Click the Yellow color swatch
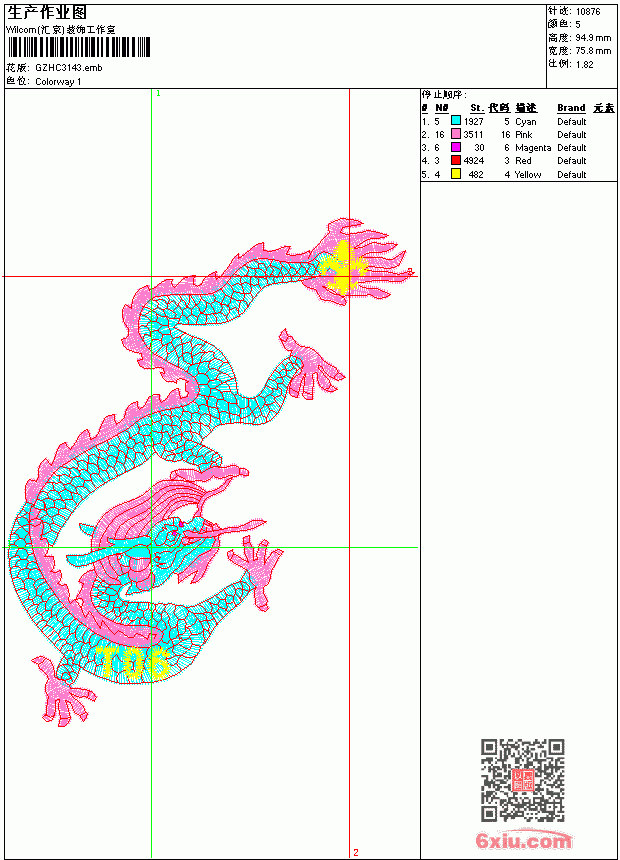Screen dimensions: 620x860 pos(455,174)
